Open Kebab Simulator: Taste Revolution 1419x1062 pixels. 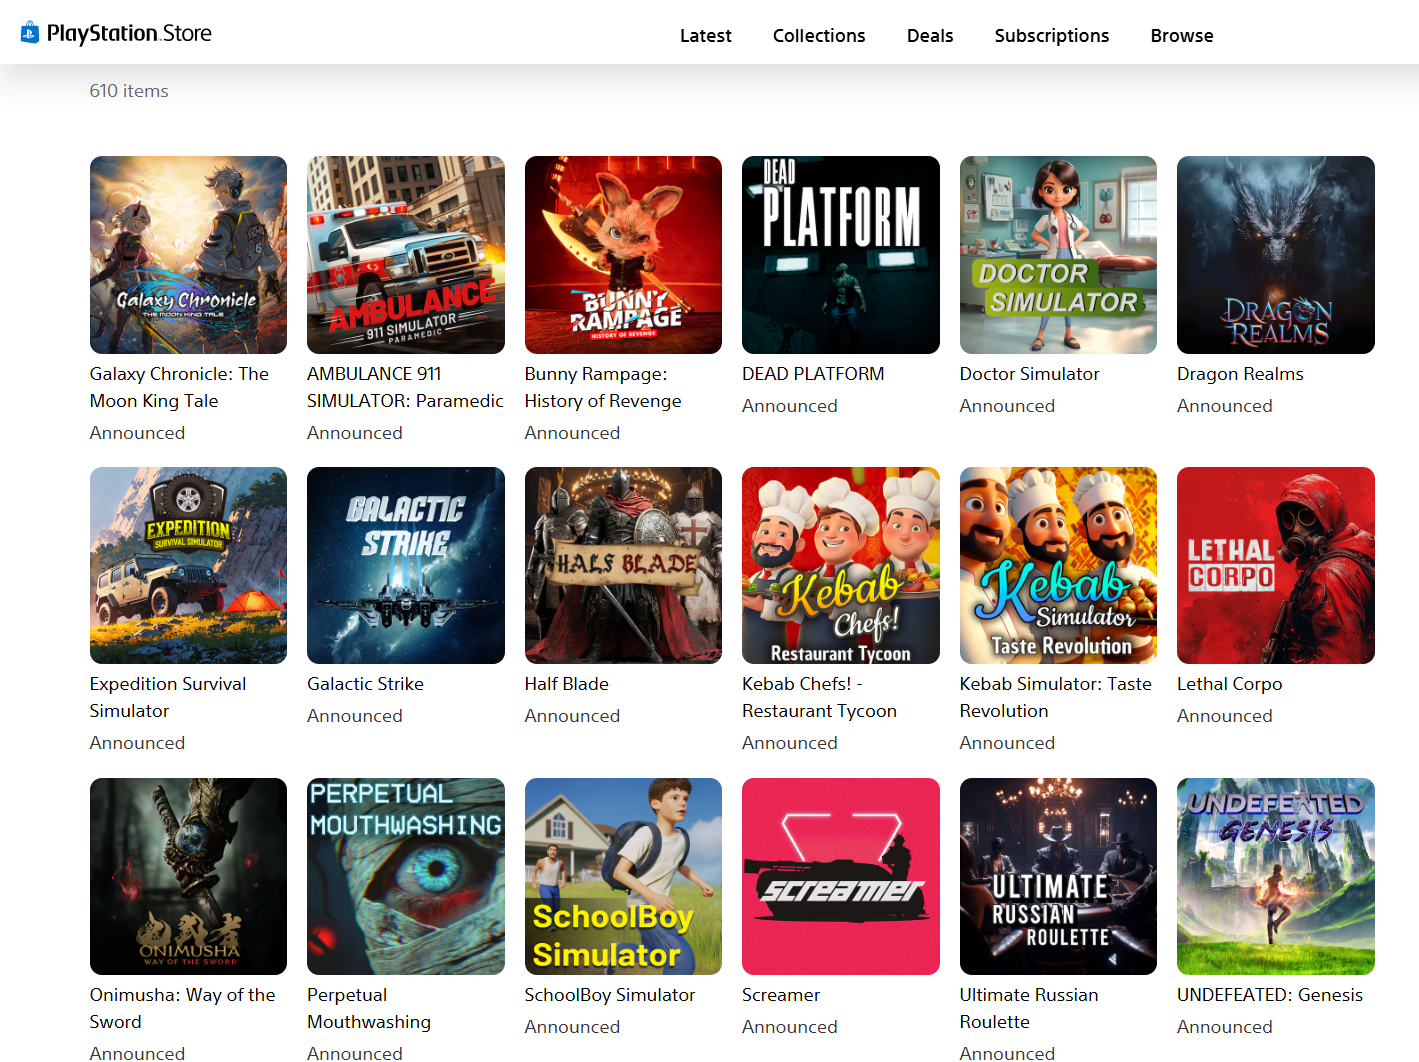pos(1058,565)
